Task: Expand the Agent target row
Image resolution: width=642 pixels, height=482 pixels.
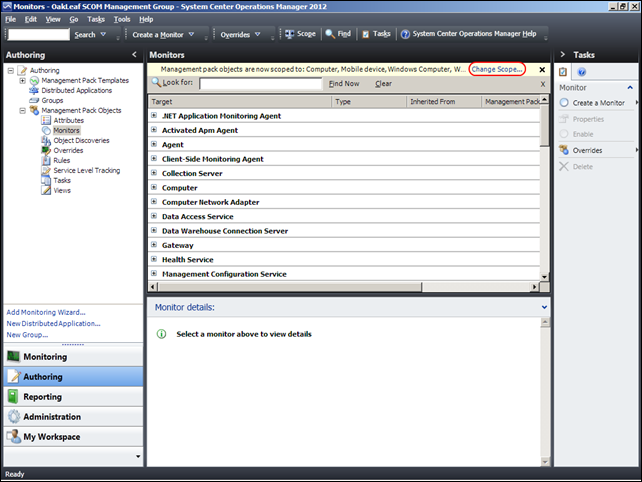Action: [154, 144]
